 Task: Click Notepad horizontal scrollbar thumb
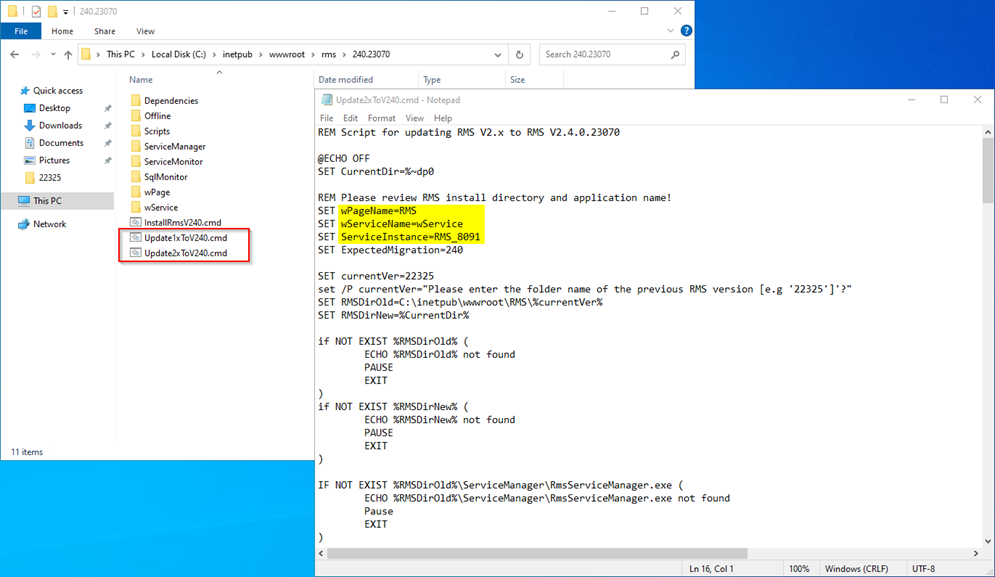pos(537,554)
